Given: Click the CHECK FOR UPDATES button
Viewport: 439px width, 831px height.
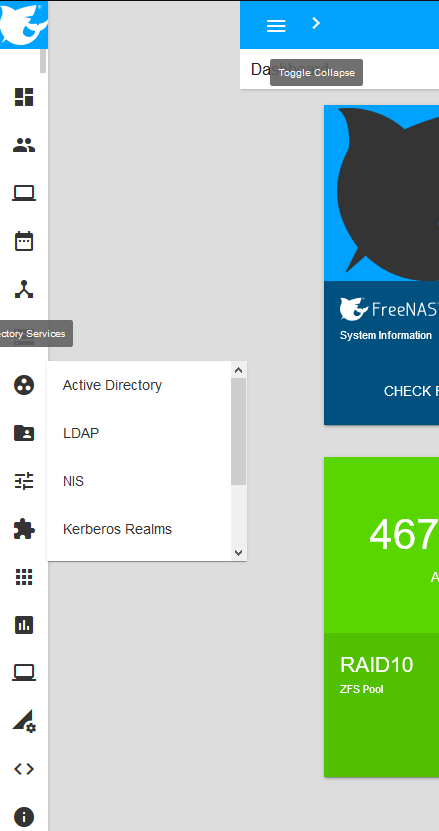Looking at the screenshot, I should pos(411,391).
